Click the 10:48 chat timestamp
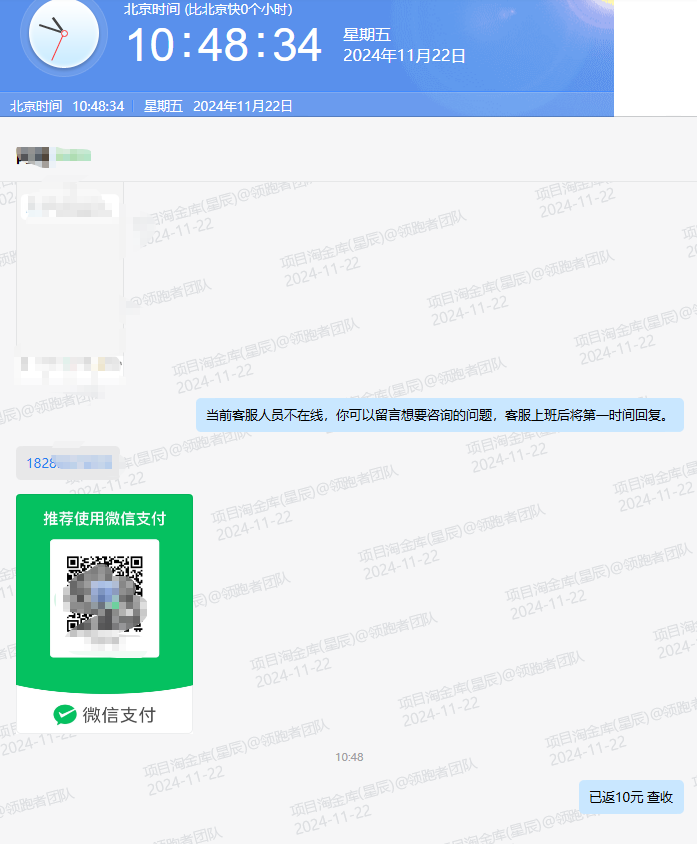 click(x=349, y=757)
